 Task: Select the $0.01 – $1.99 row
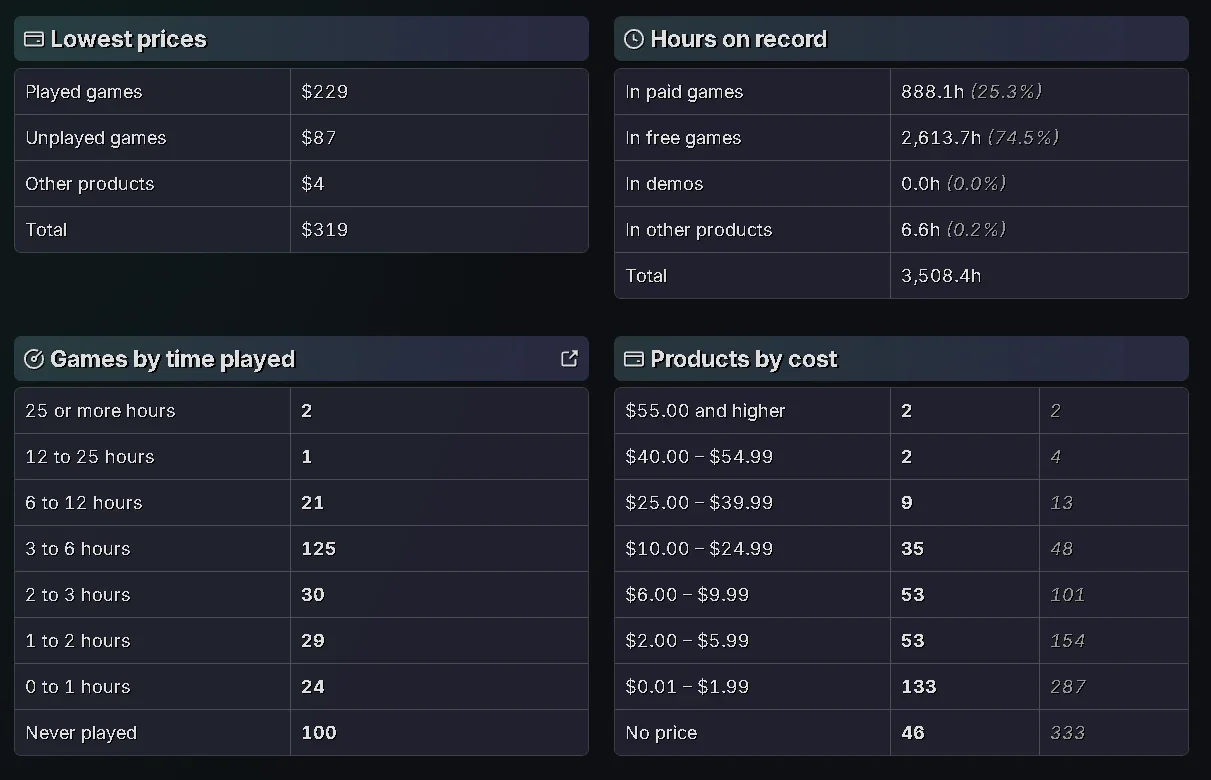click(x=901, y=687)
